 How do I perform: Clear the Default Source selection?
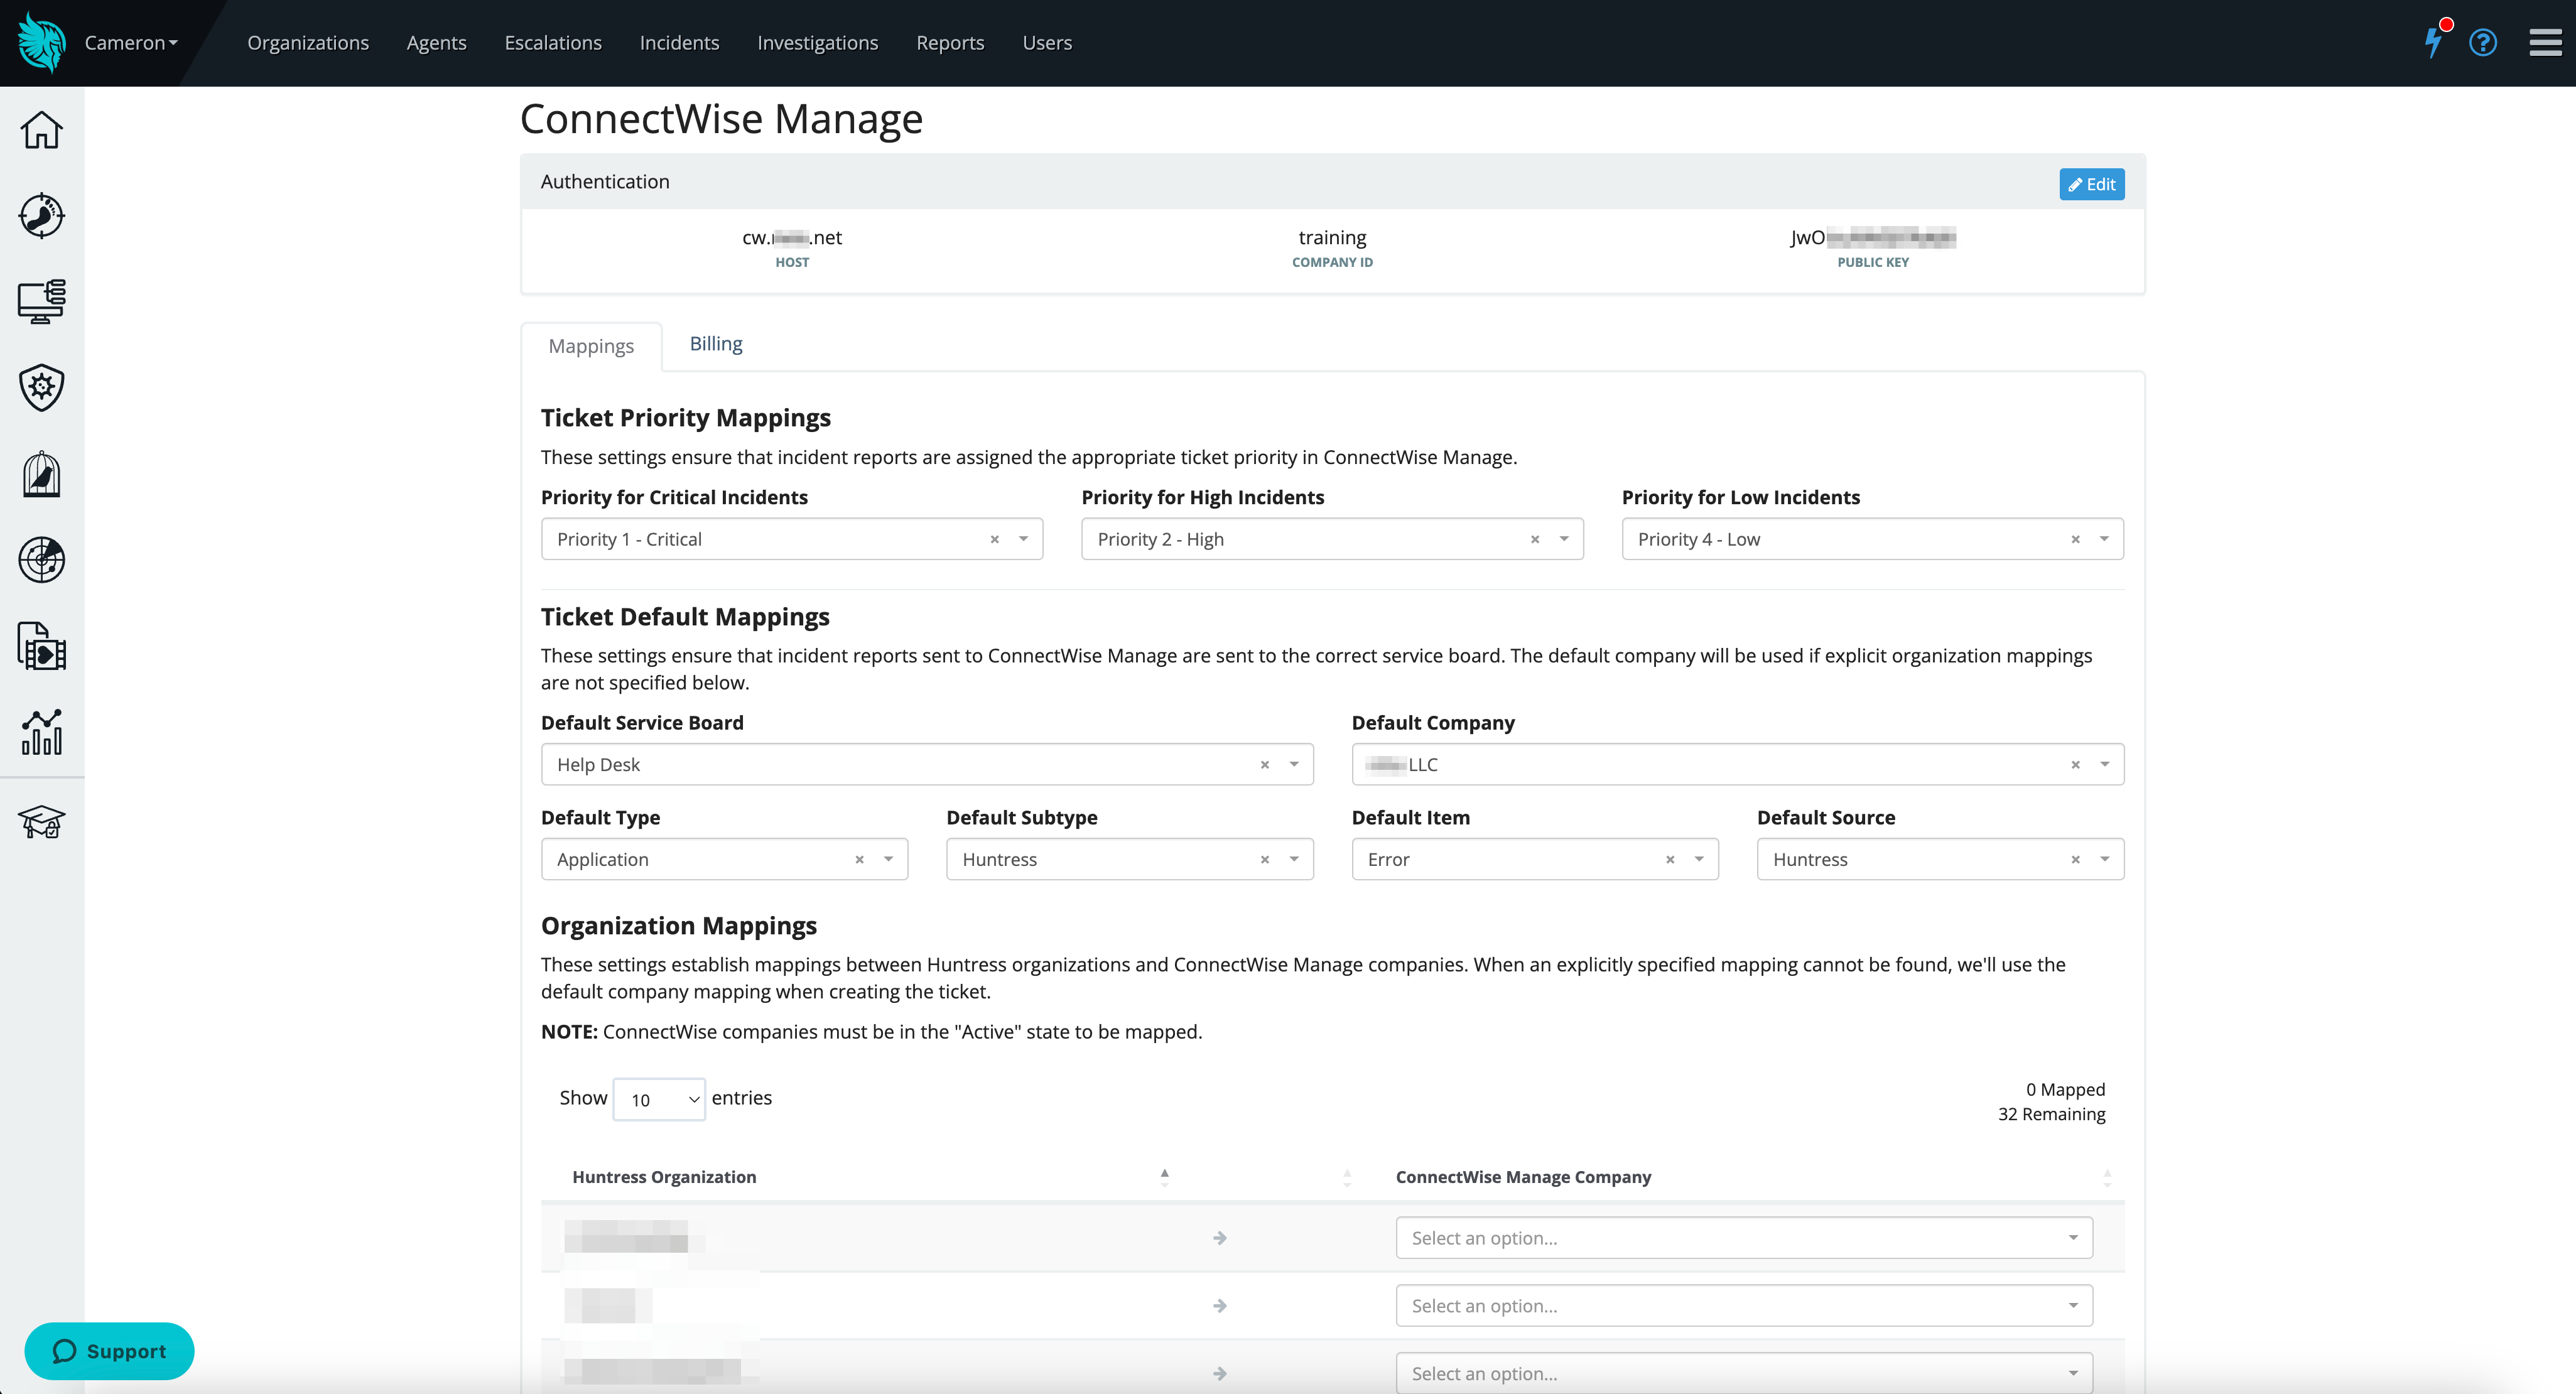point(2075,860)
